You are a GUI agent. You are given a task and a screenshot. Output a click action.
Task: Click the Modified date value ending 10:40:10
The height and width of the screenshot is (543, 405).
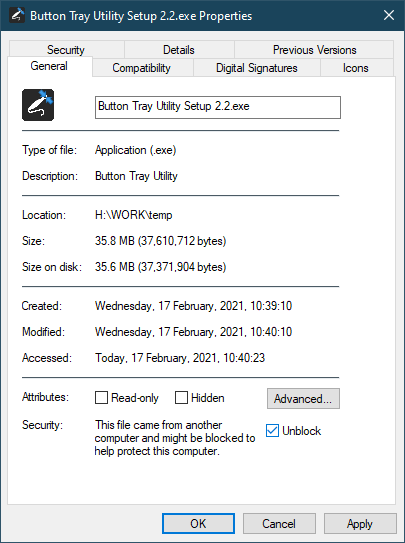click(194, 332)
